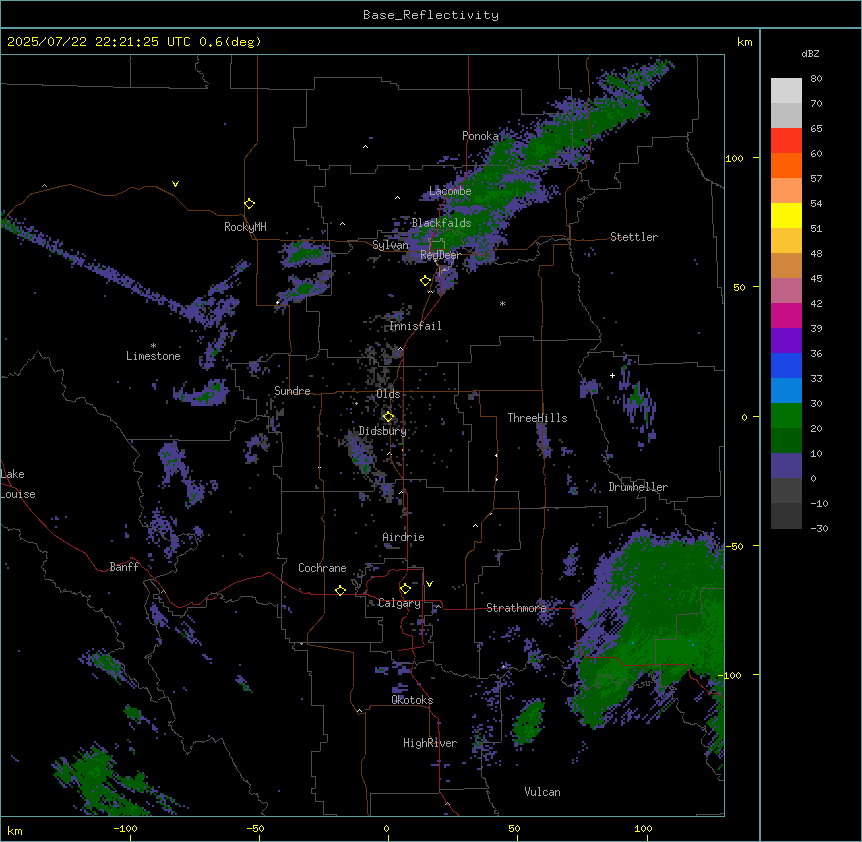Pick the bright yellow 51-54 dBZ swatch
The height and width of the screenshot is (842, 862).
tap(786, 215)
